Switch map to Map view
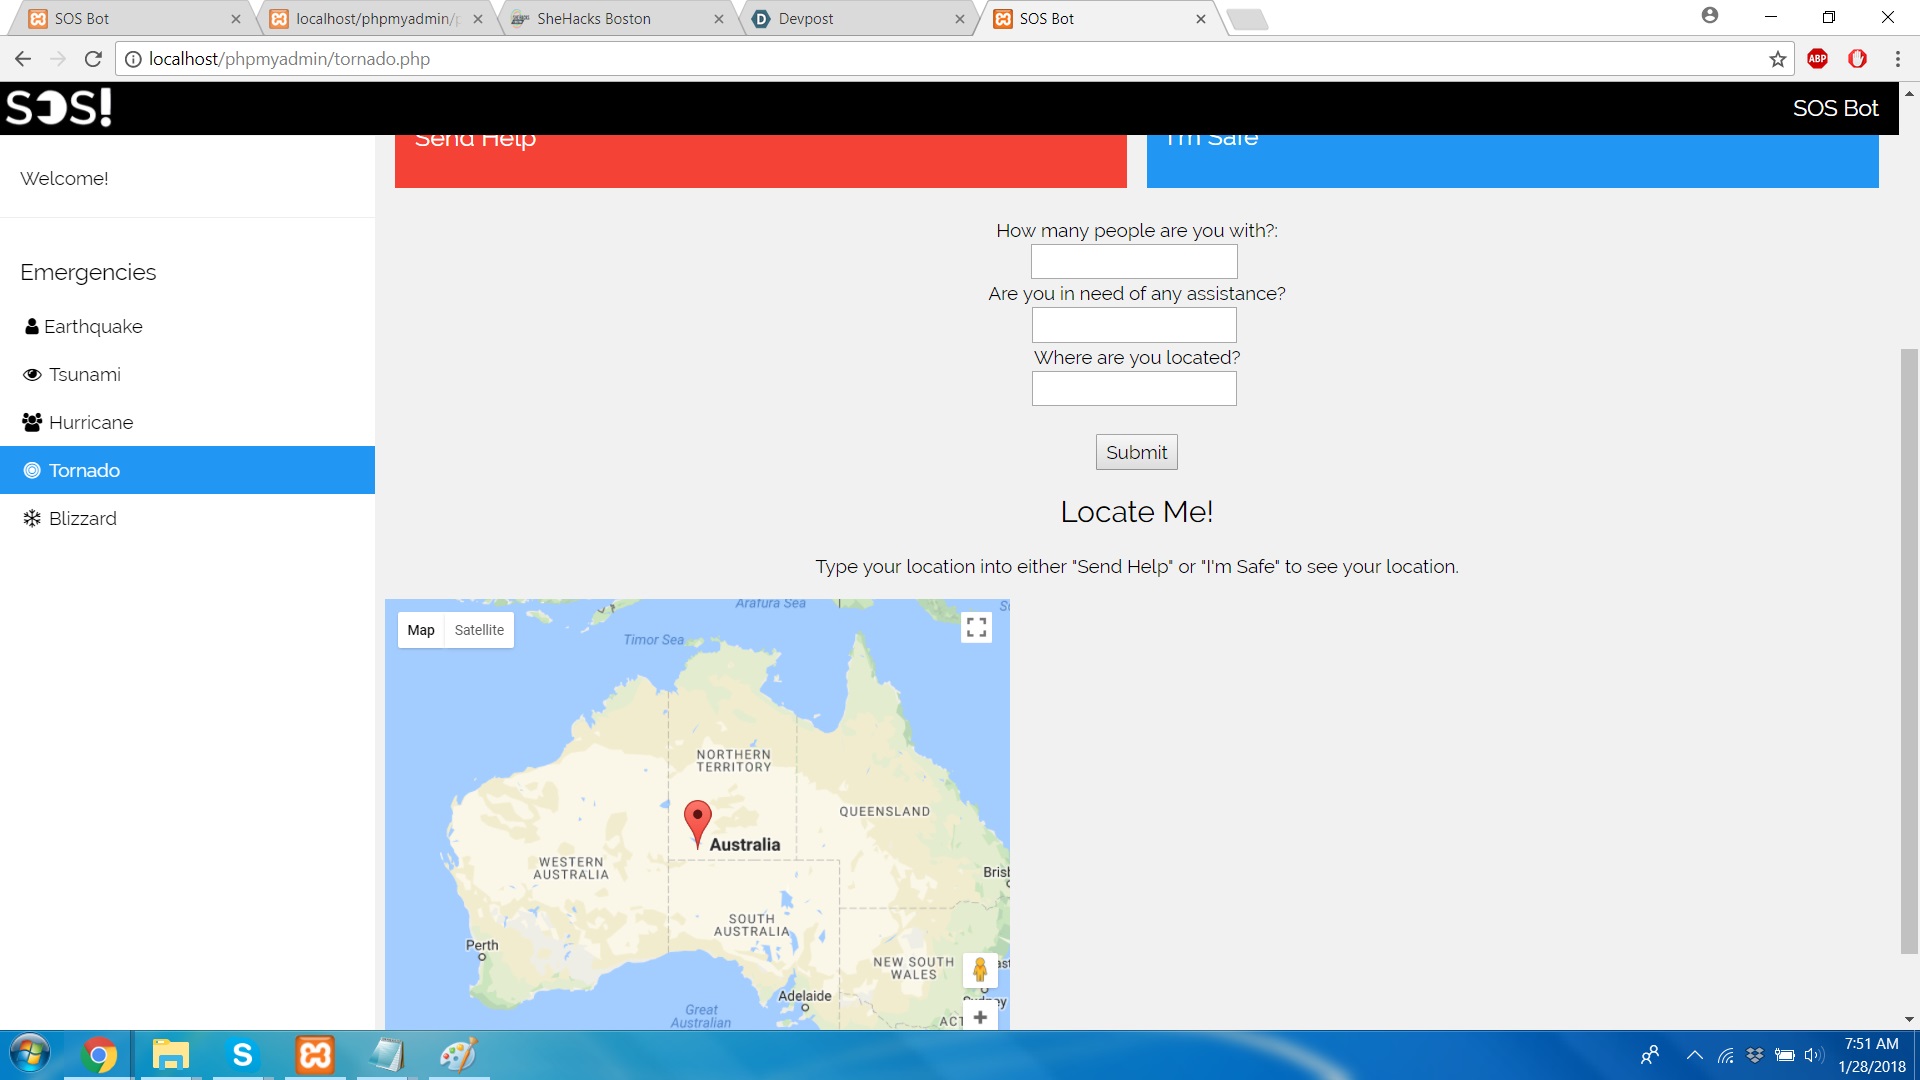This screenshot has width=1920, height=1080. click(421, 630)
